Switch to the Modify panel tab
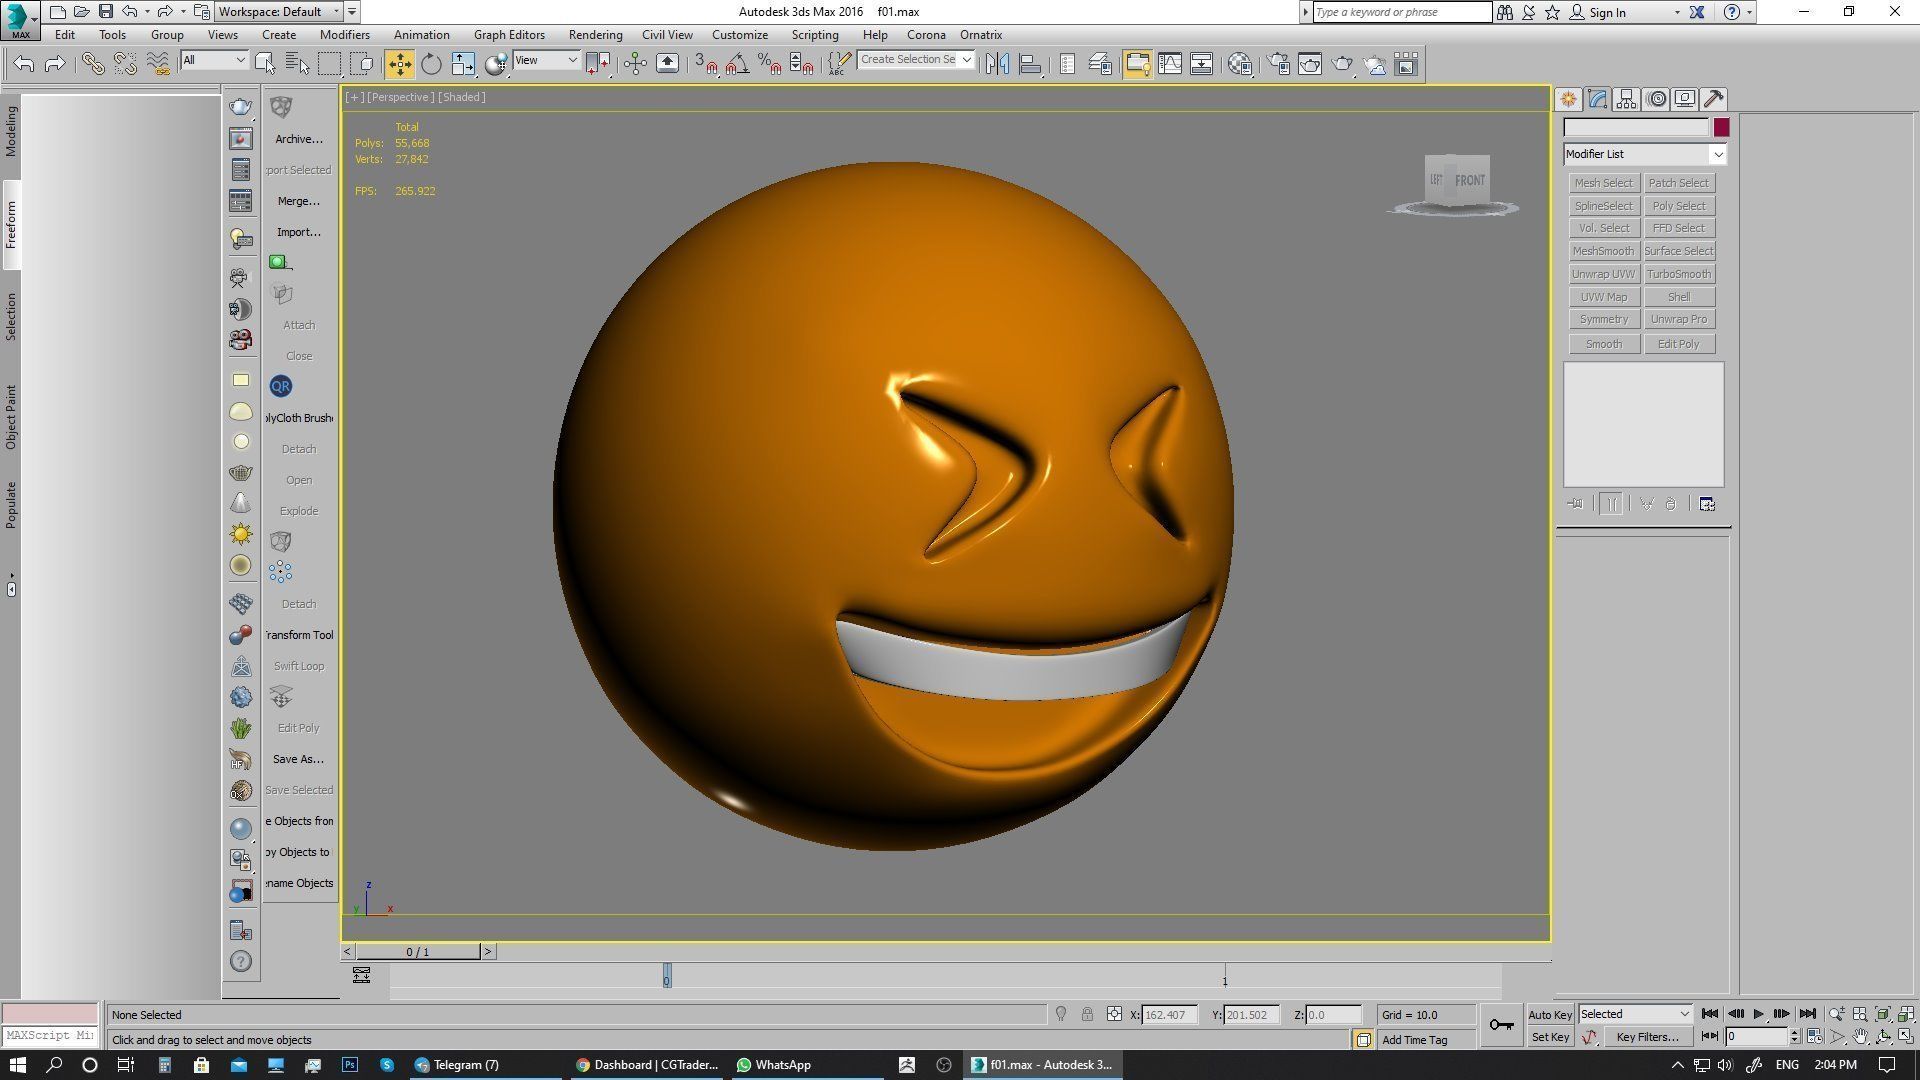 [1597, 99]
